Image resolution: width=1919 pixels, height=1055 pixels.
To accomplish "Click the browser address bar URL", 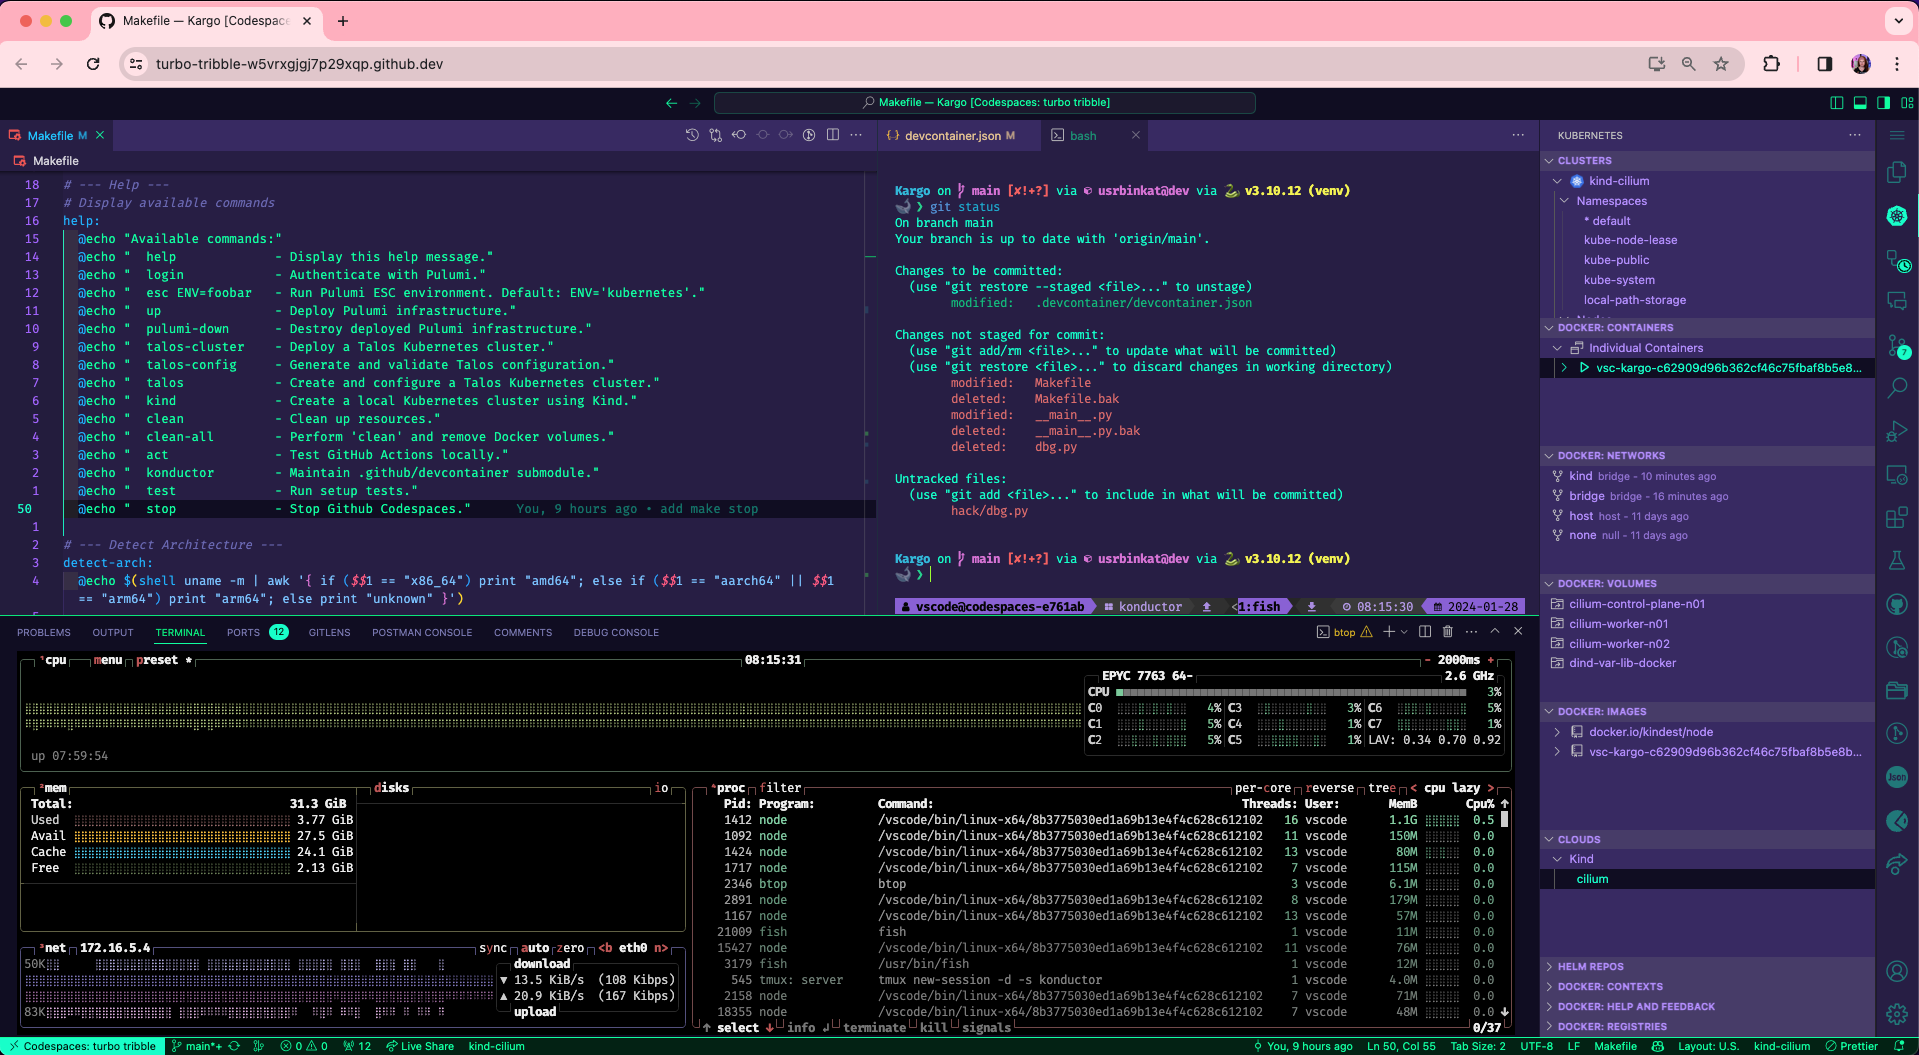I will pos(299,64).
